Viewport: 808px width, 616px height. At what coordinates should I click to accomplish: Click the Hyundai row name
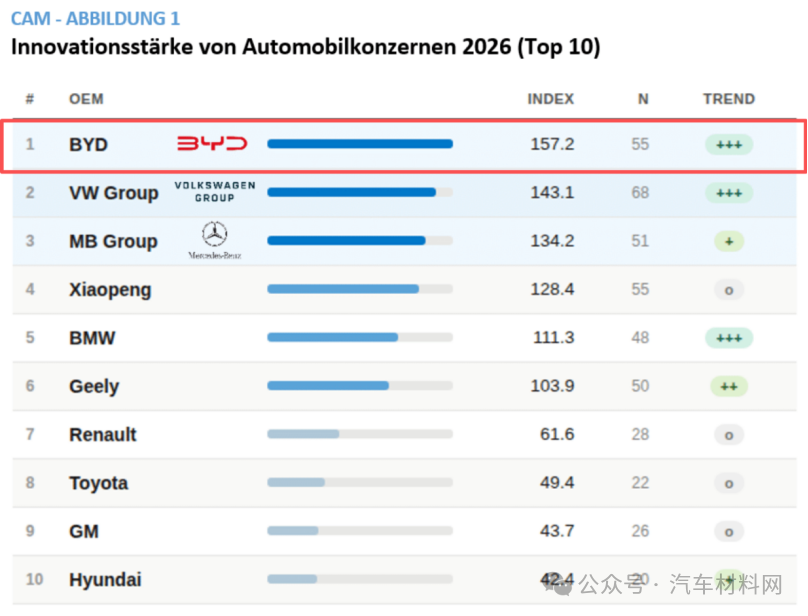(x=105, y=579)
